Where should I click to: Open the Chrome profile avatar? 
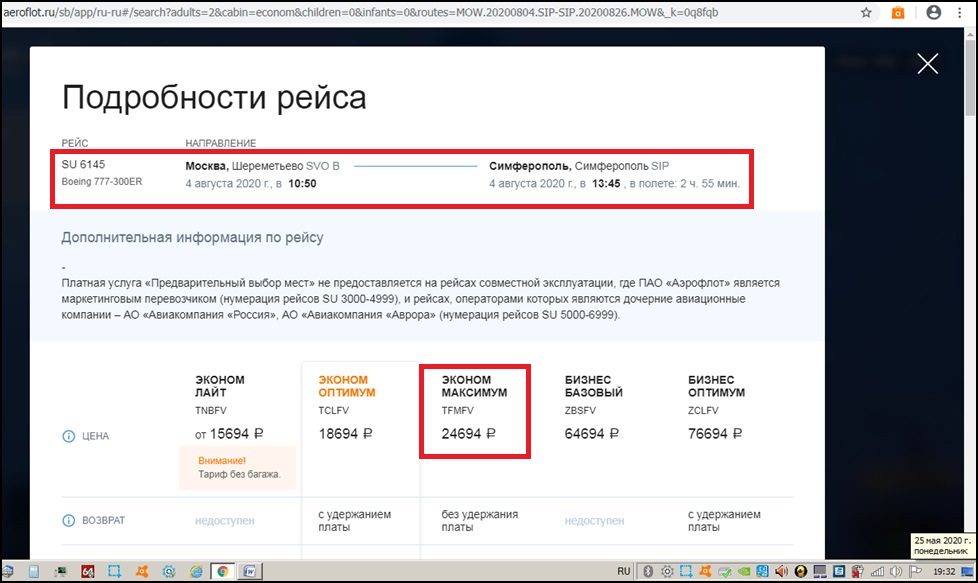click(933, 13)
